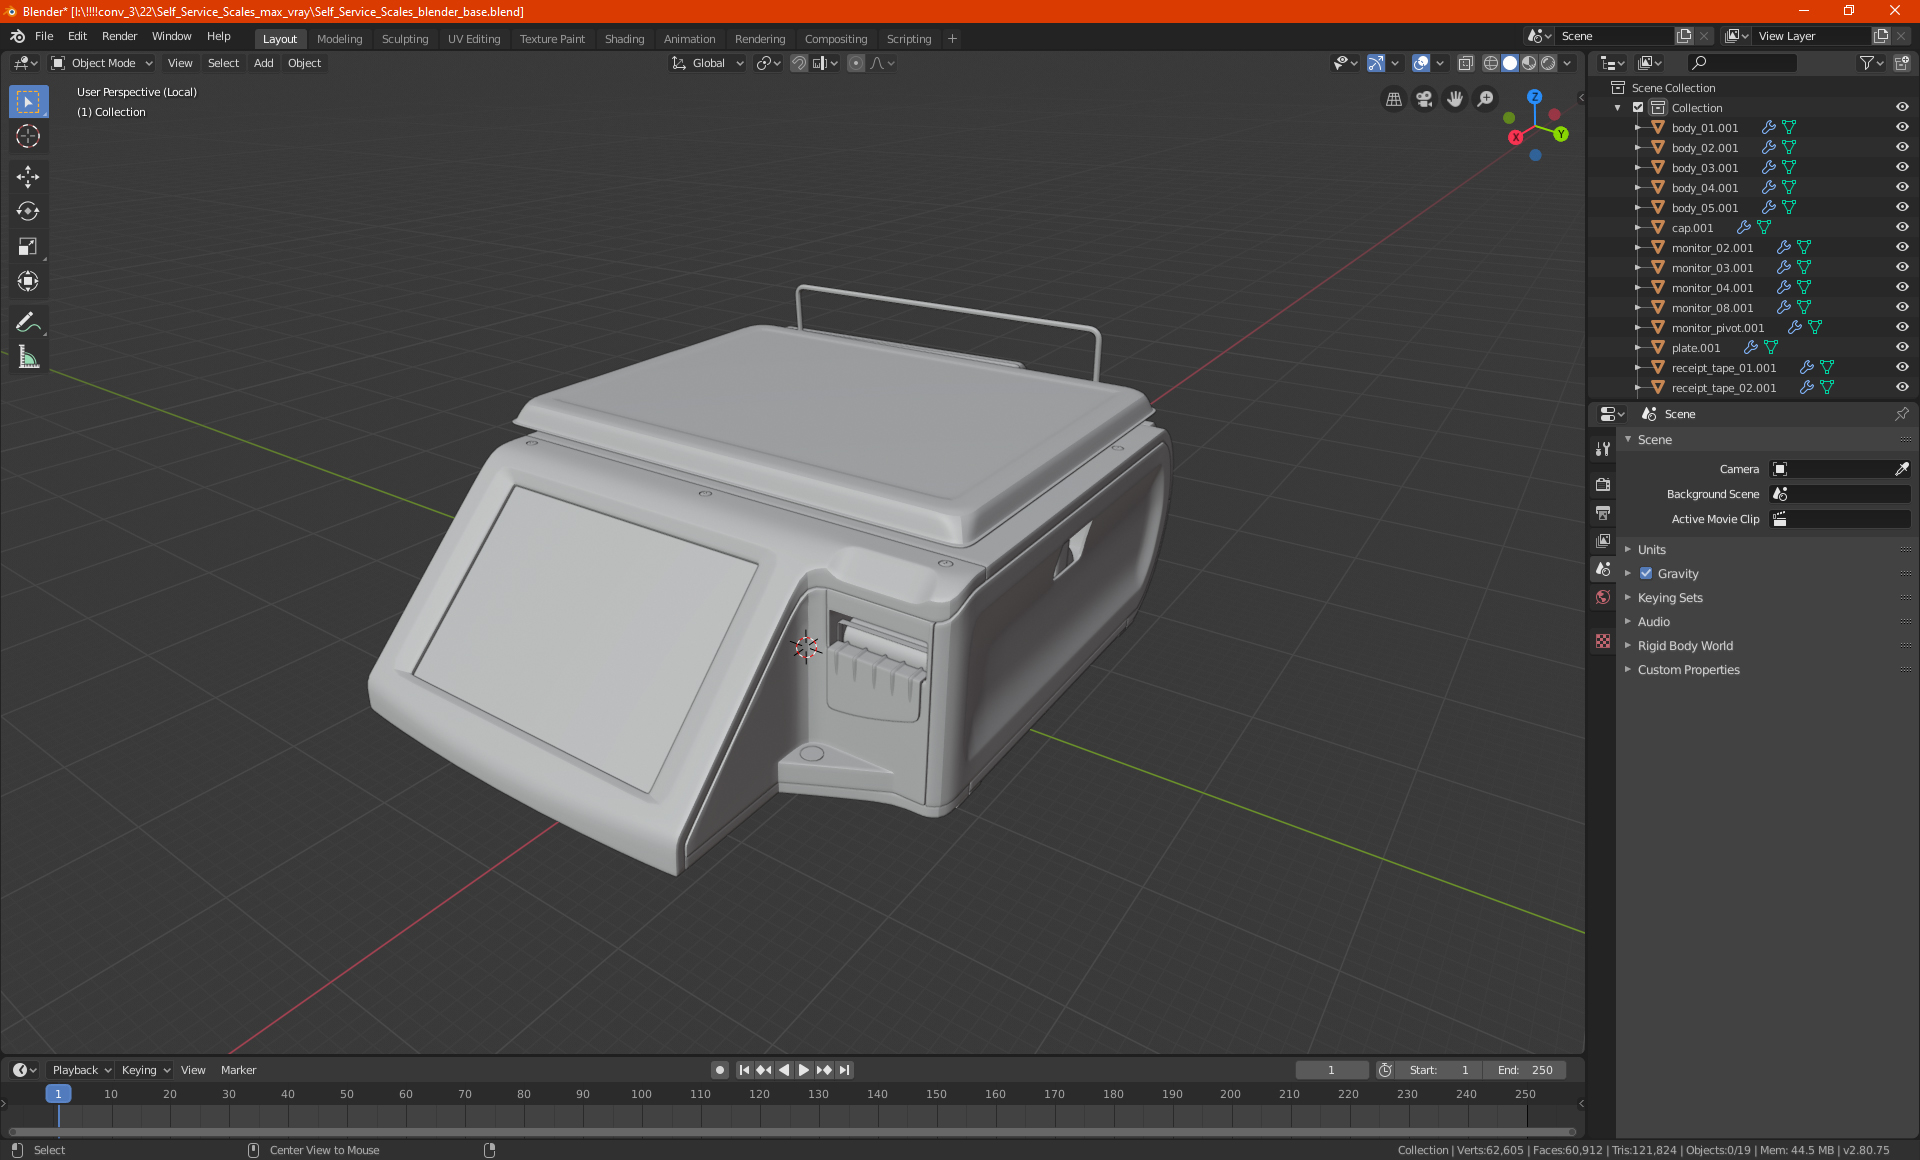Image resolution: width=1920 pixels, height=1160 pixels.
Task: Open the Active Tool properties tab
Action: coord(1603,449)
